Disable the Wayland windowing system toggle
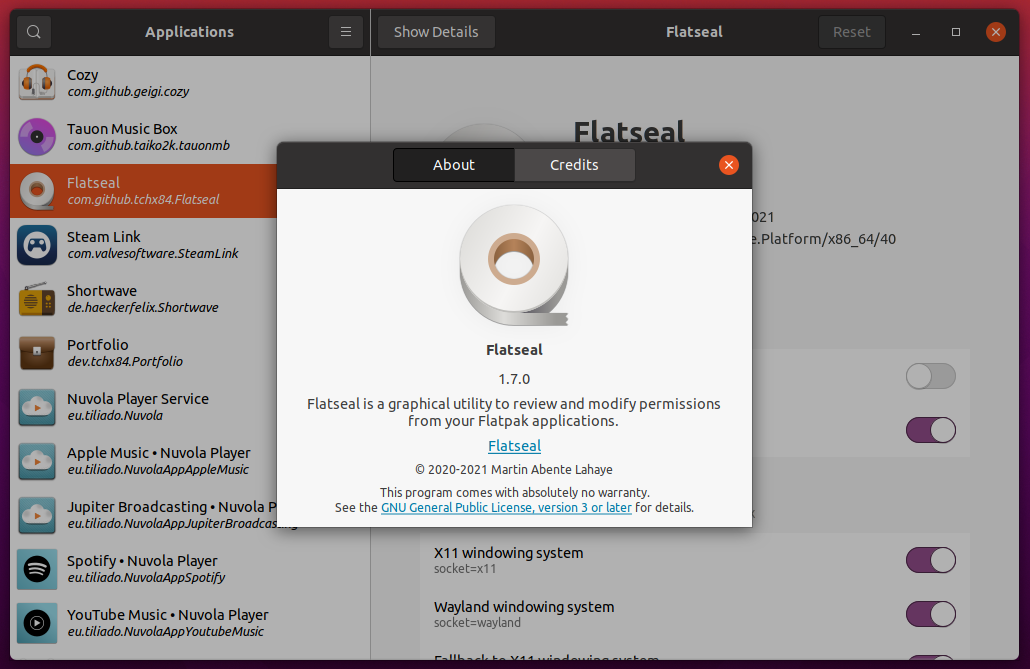The image size is (1030, 669). tap(930, 614)
